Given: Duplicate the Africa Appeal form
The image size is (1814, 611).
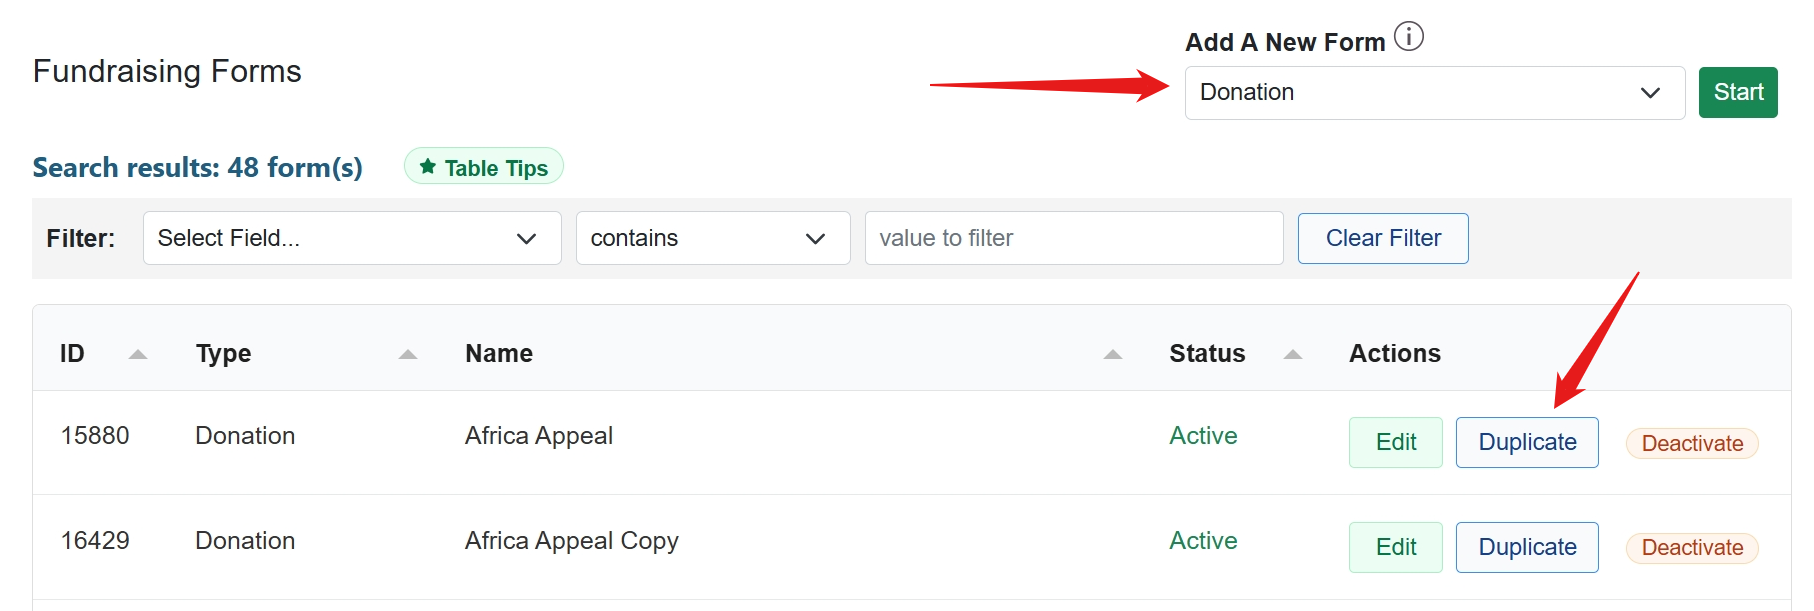Looking at the screenshot, I should (1526, 442).
